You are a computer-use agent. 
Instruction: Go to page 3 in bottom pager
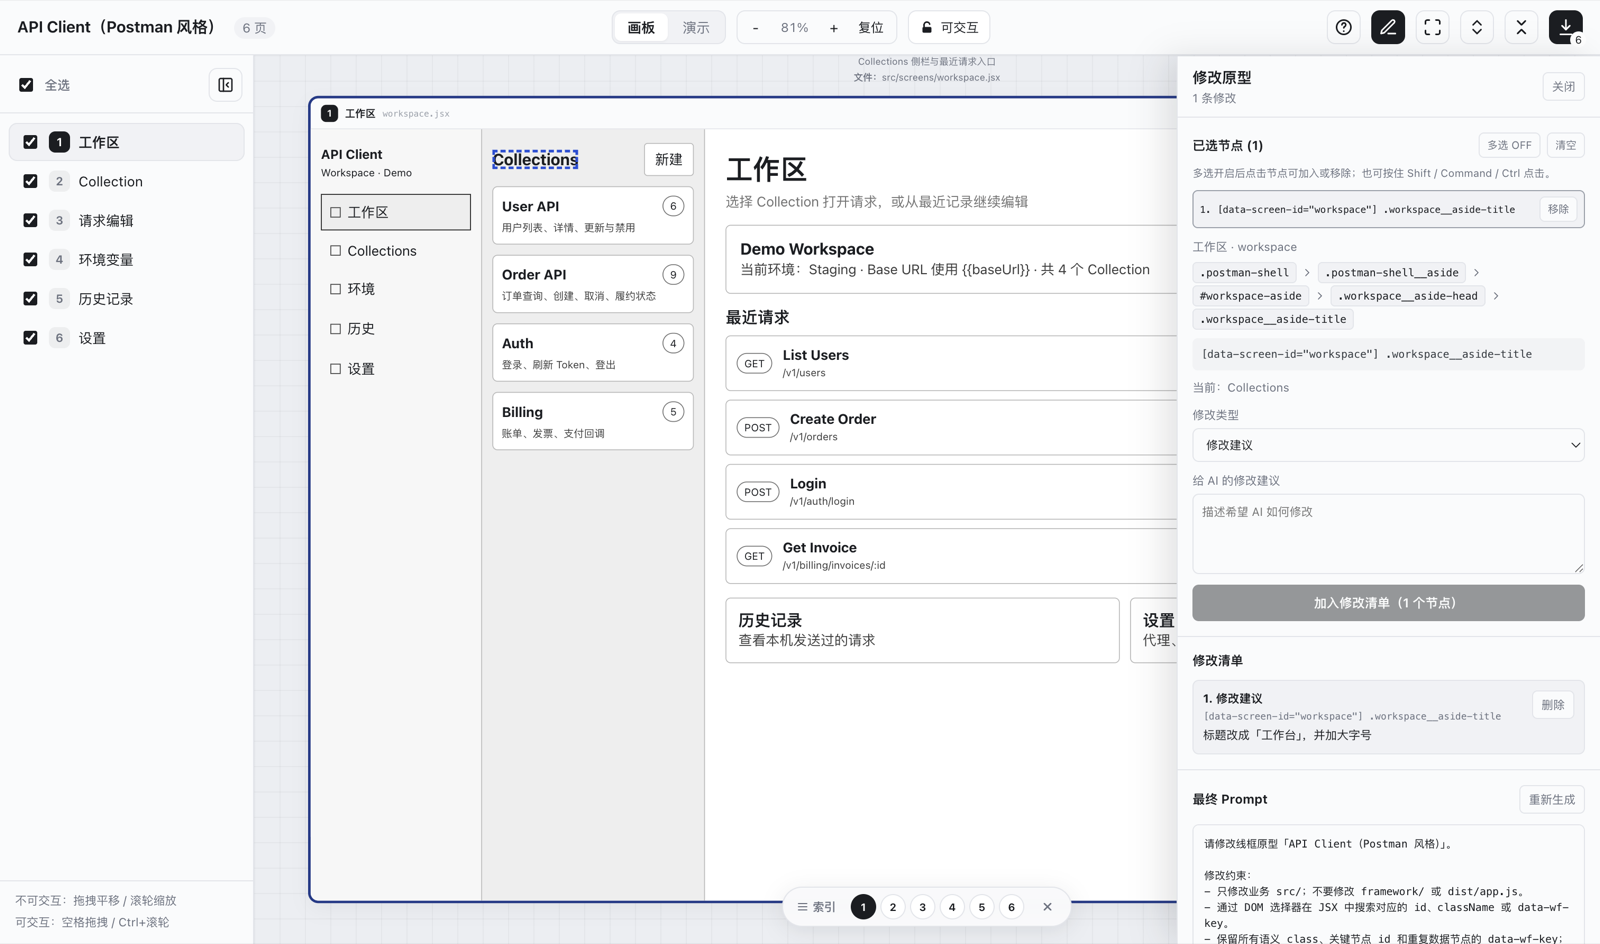tap(922, 907)
